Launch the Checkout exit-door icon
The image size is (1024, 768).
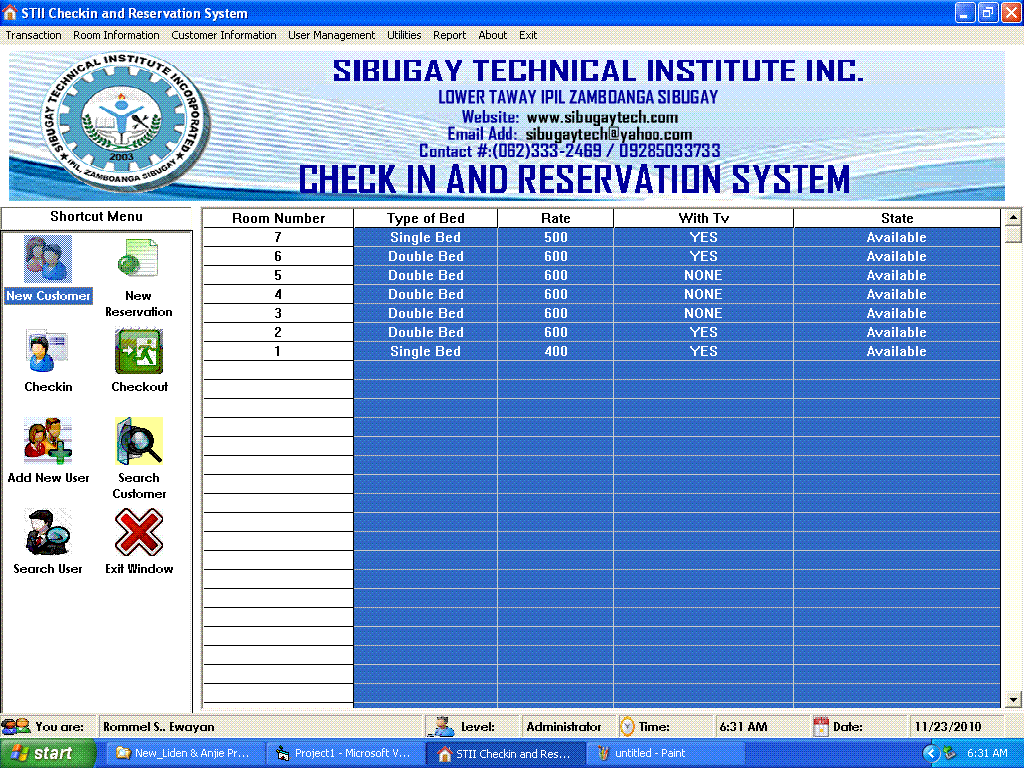pos(139,351)
